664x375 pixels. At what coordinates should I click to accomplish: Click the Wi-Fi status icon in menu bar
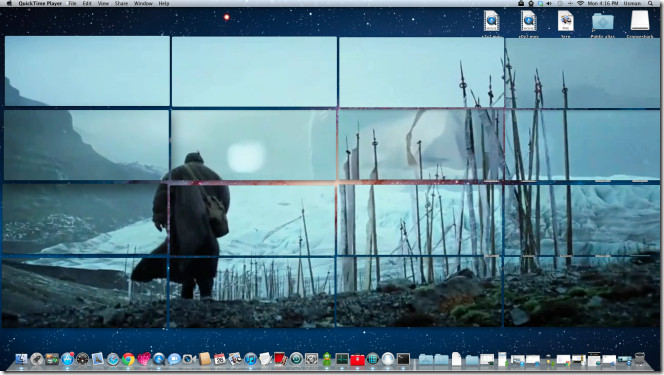(580, 3)
